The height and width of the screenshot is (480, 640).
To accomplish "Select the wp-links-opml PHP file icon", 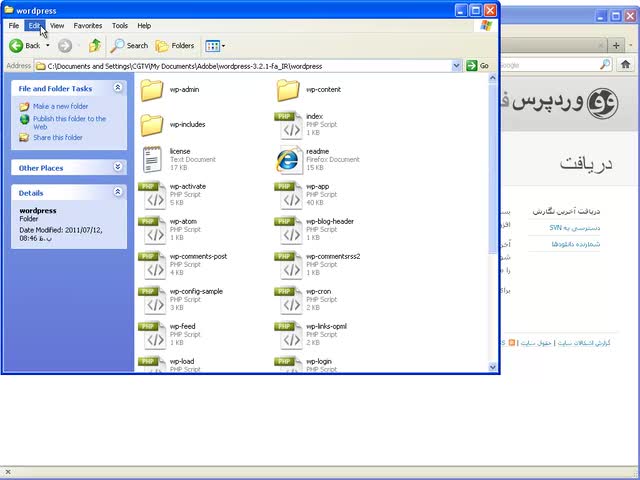I will click(x=289, y=336).
